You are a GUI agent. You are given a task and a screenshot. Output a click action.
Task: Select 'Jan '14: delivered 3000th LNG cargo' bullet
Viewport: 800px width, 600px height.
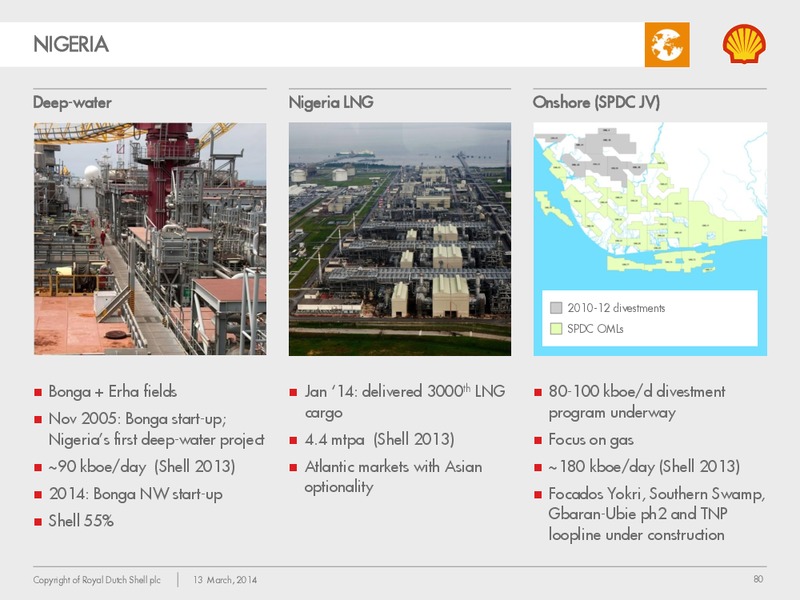pyautogui.click(x=405, y=402)
